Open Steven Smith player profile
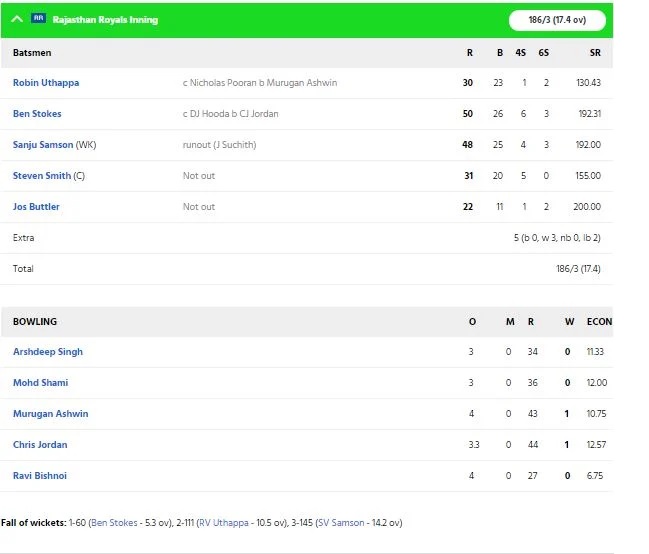The height and width of the screenshot is (554, 649). click(42, 176)
